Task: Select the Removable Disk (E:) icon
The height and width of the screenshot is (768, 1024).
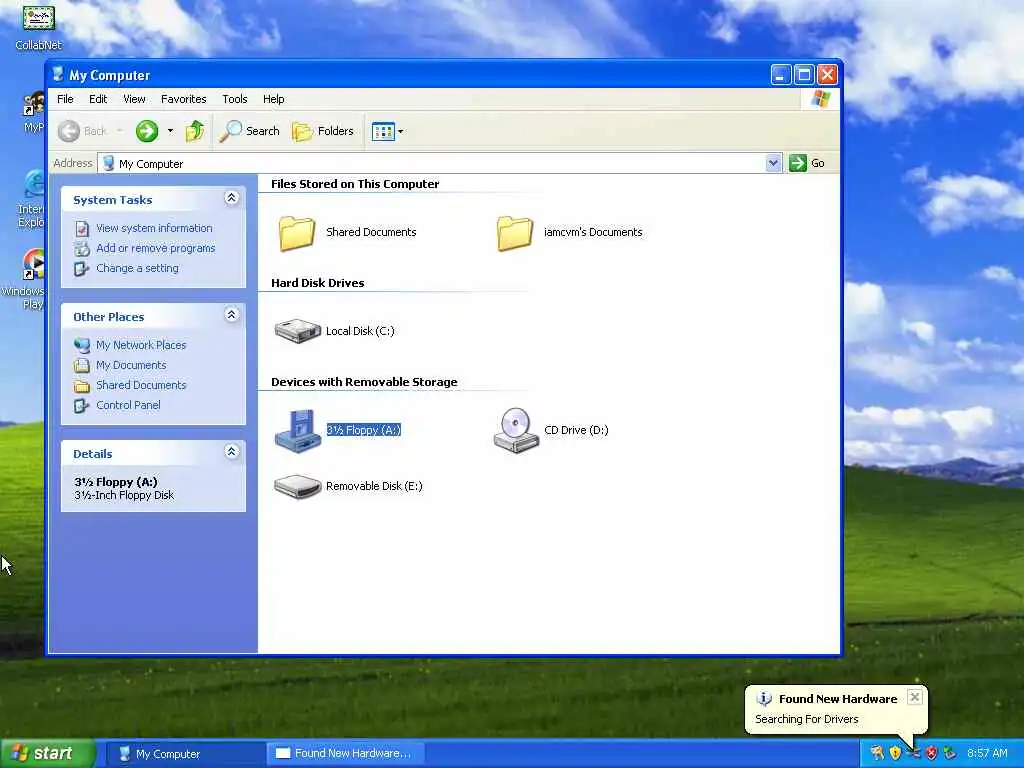Action: [298, 487]
